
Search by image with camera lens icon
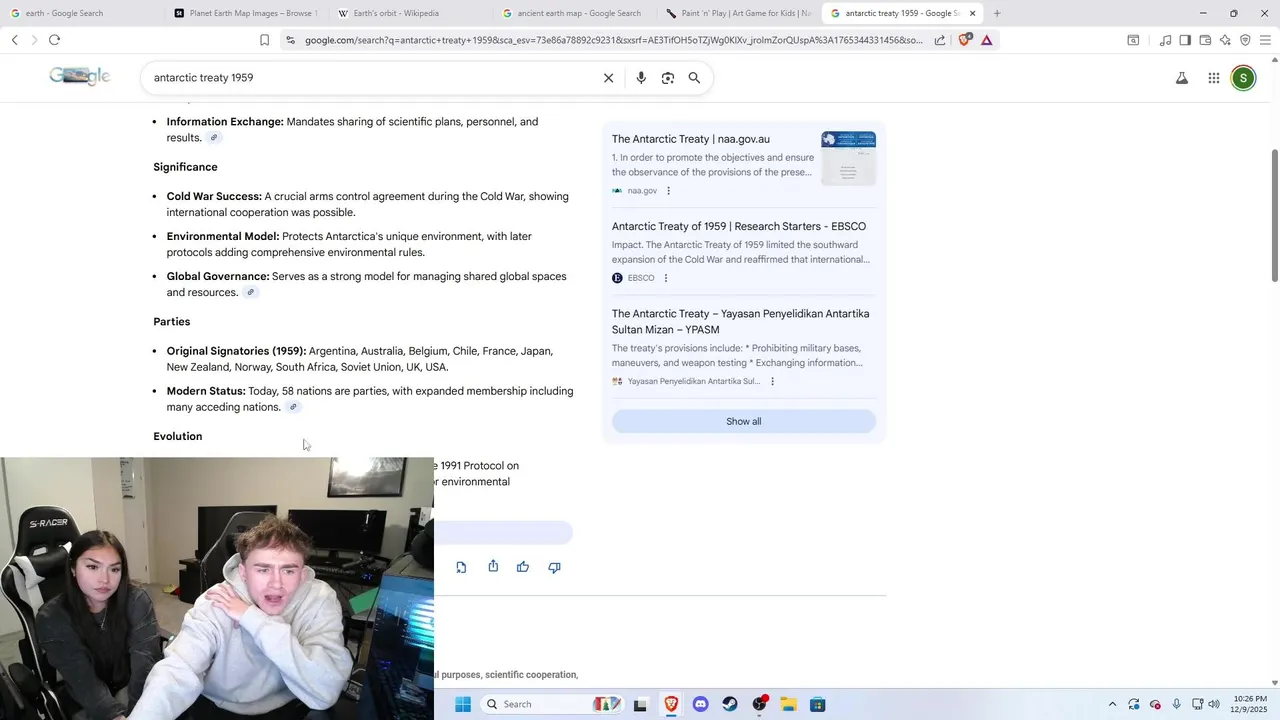(668, 78)
